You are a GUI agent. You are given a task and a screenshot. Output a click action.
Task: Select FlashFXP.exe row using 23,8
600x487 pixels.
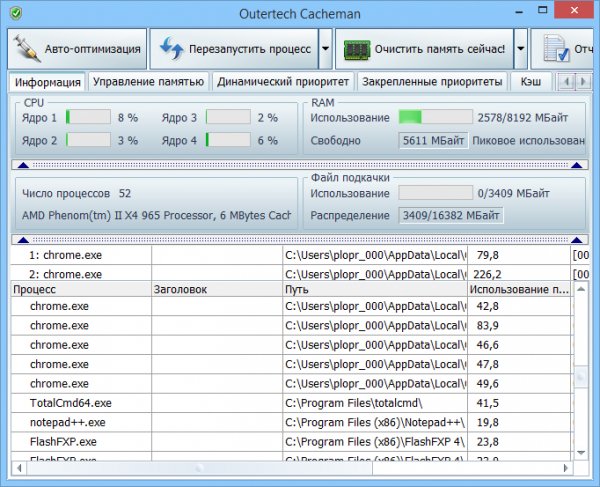click(x=292, y=442)
